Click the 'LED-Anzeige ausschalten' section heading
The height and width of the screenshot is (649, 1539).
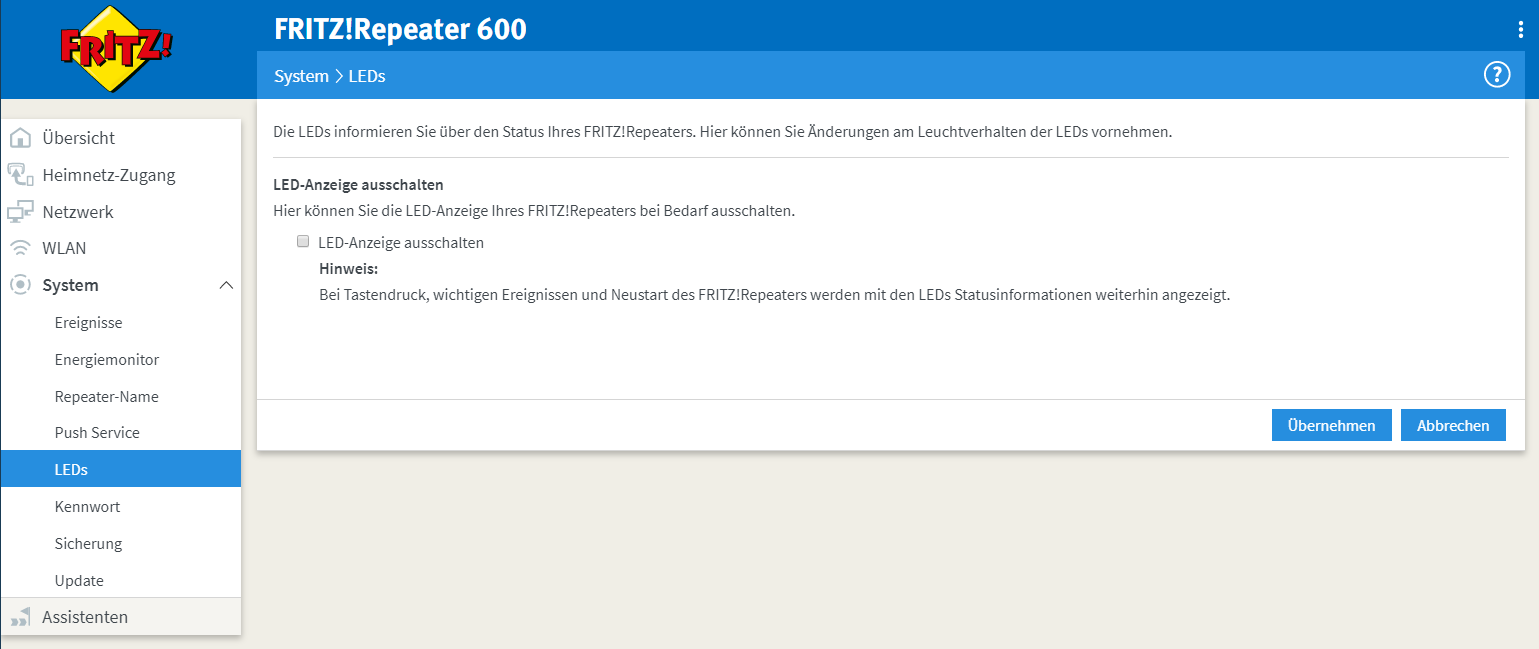[358, 185]
